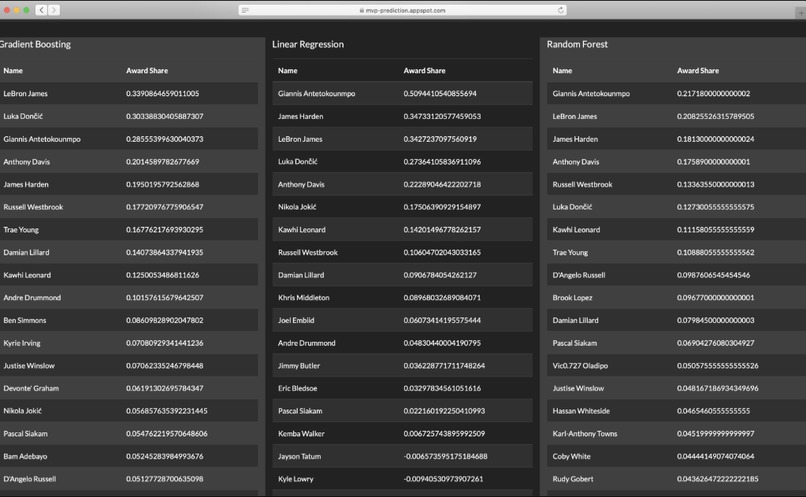
Task: Select Giannis Antetokounmpo in Linear Regression table
Action: (316, 94)
